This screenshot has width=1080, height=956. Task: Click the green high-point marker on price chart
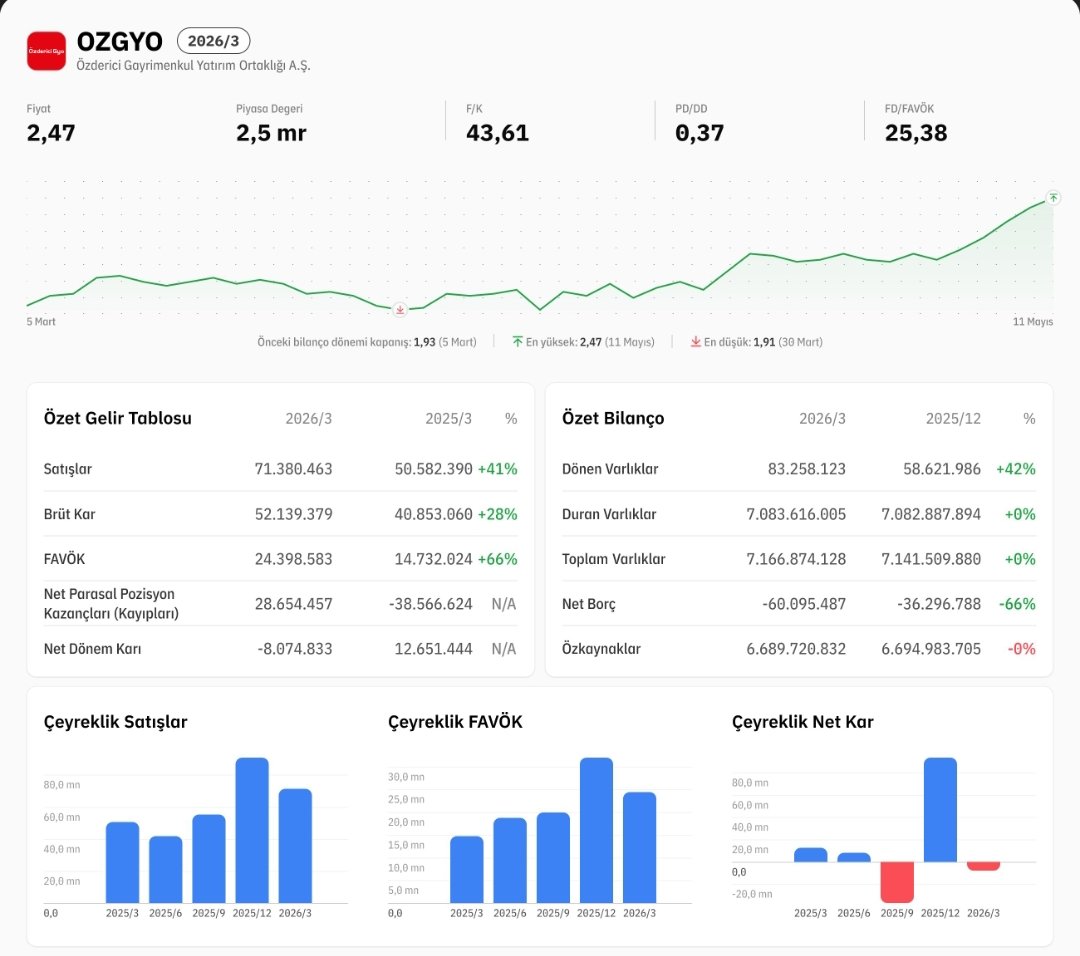tap(1053, 198)
